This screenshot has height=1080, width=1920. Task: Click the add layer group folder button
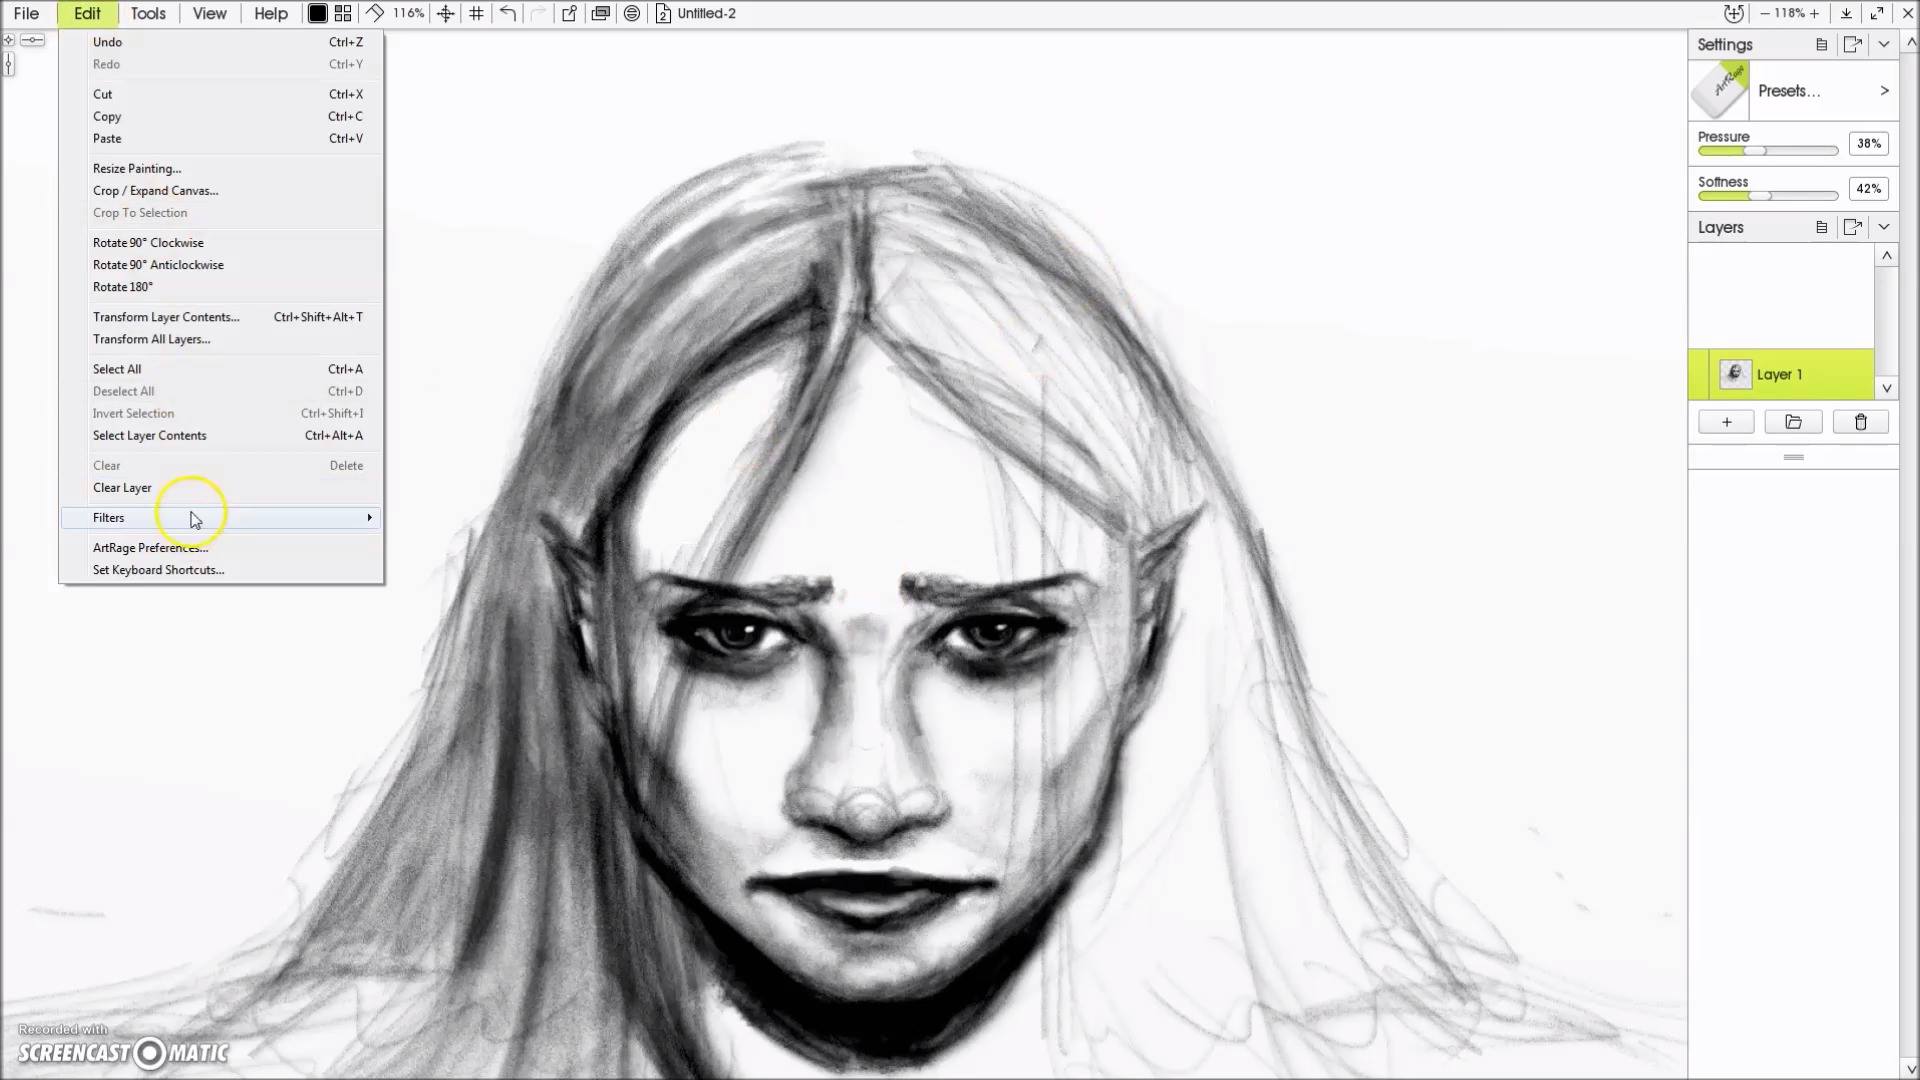[x=1793, y=422]
